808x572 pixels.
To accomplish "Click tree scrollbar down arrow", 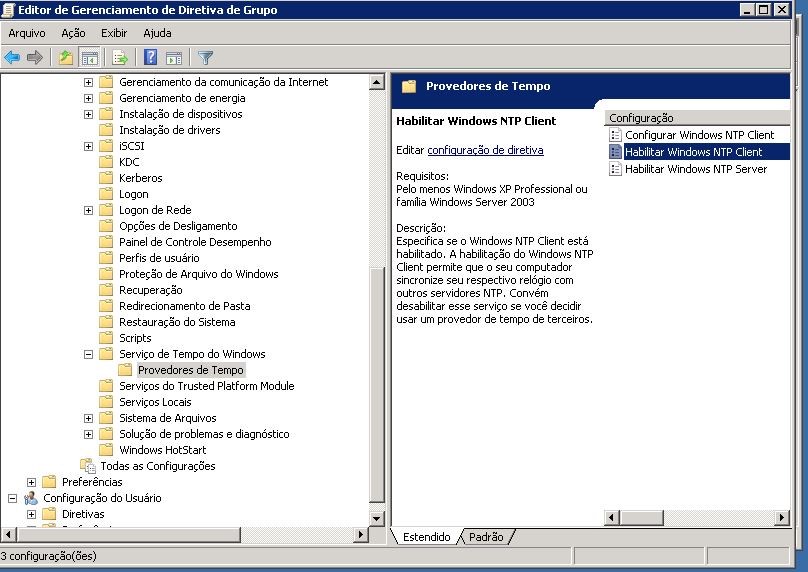I will click(x=377, y=518).
